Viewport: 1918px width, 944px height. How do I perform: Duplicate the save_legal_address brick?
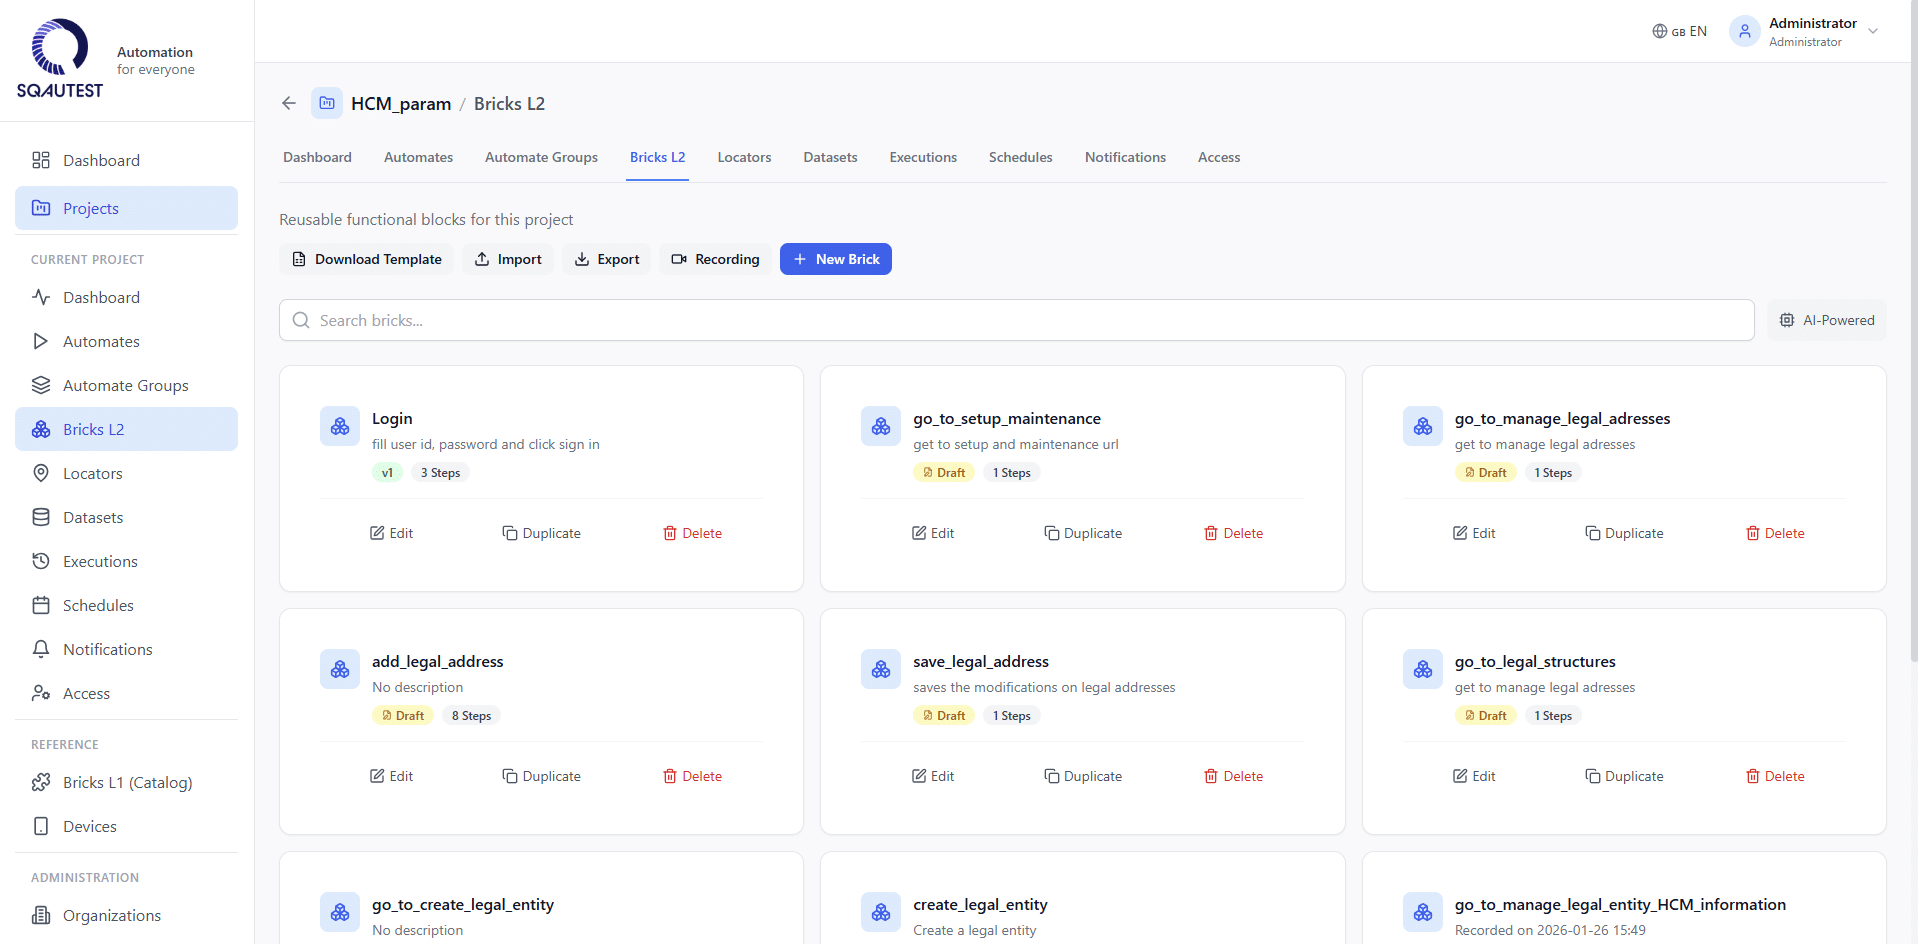pyautogui.click(x=1083, y=776)
